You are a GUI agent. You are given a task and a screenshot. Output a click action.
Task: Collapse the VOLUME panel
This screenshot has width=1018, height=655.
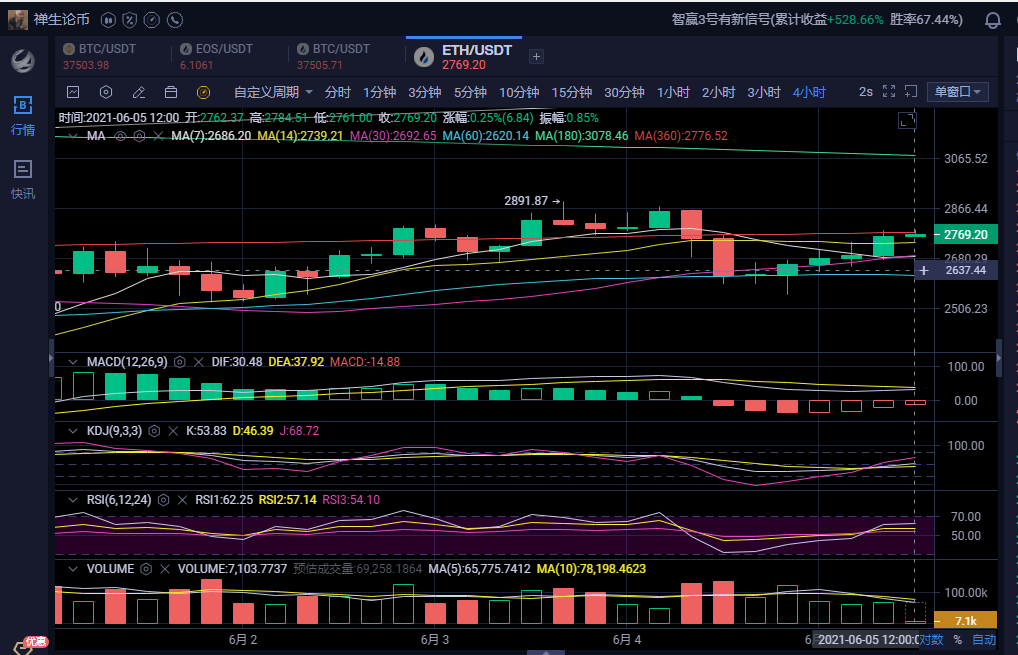(73, 569)
